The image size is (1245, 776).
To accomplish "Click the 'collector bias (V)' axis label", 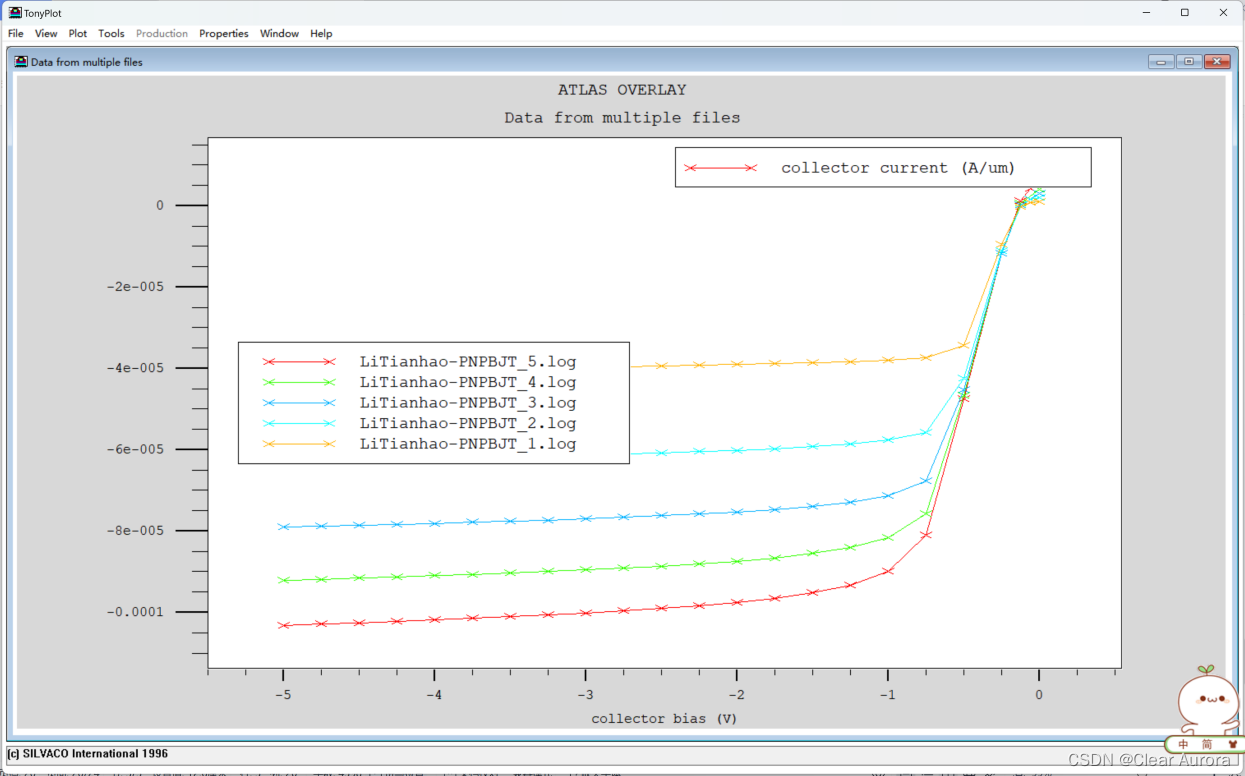I will [x=664, y=719].
